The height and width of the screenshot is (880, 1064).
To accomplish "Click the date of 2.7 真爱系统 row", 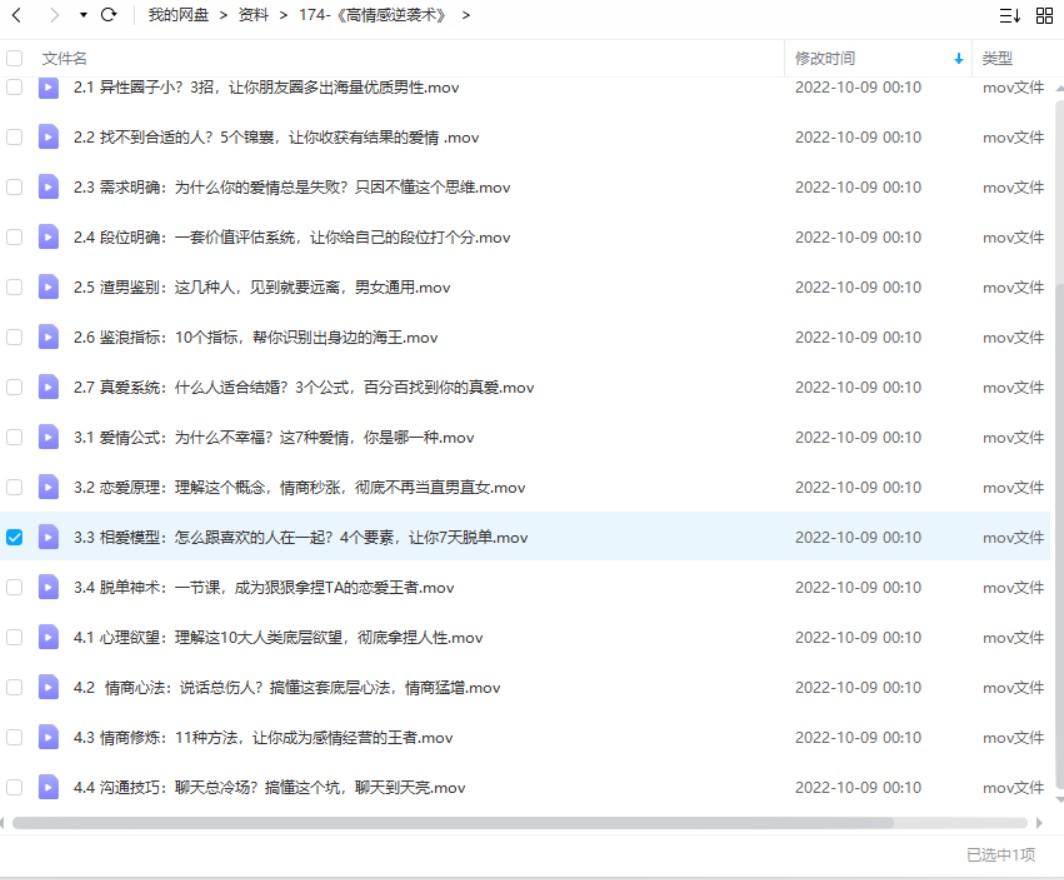I will coord(858,387).
